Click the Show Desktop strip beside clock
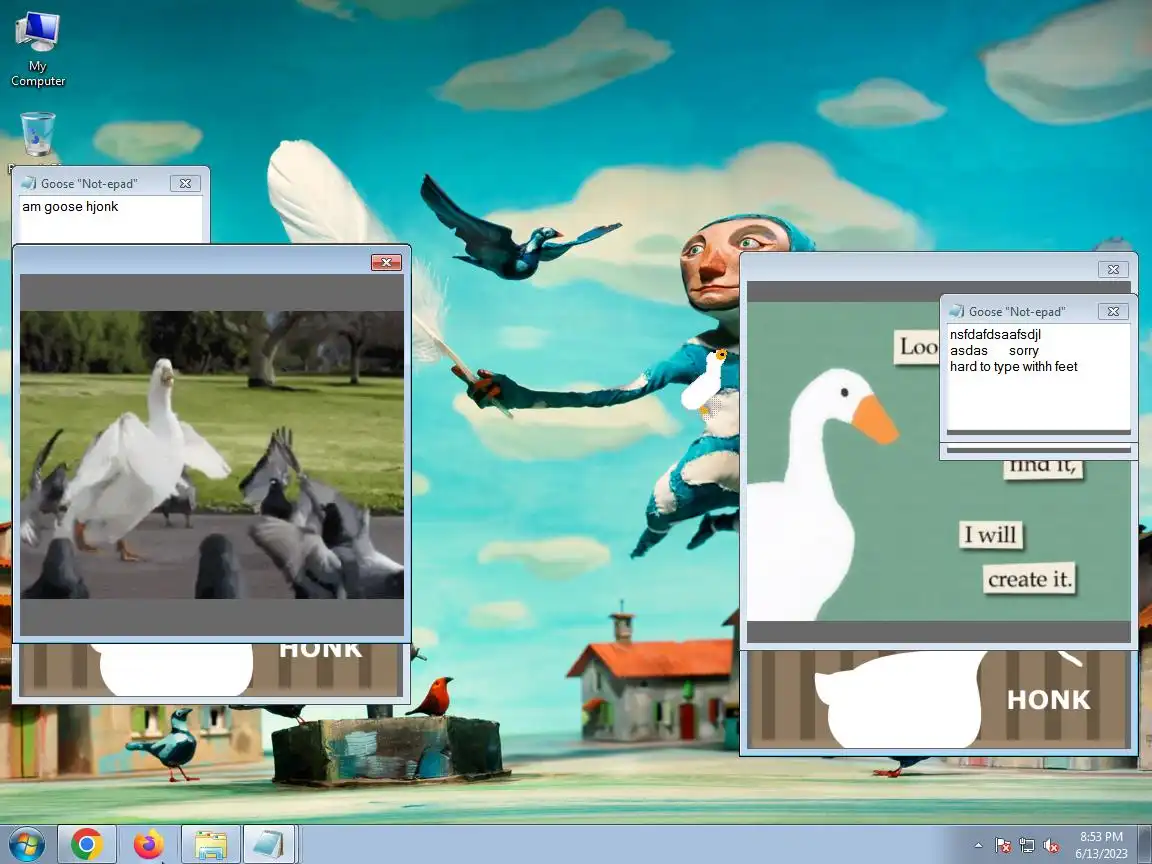 (x=1145, y=844)
